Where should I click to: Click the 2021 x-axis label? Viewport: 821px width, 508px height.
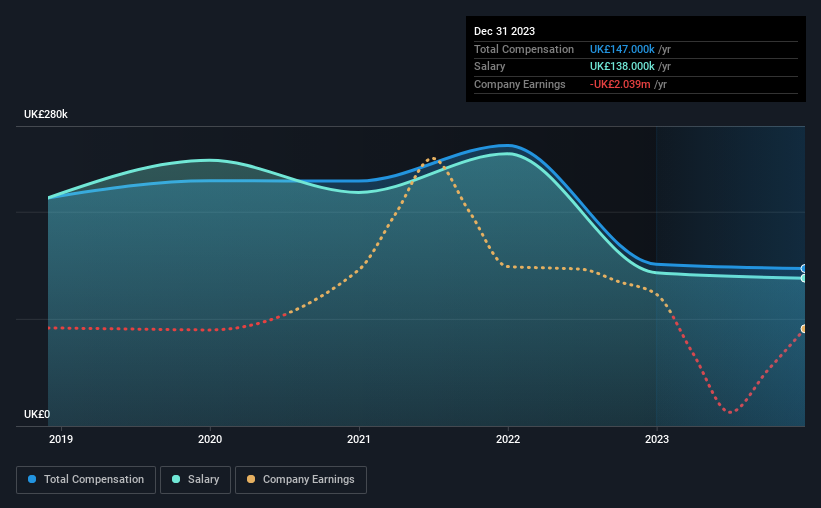click(x=359, y=439)
